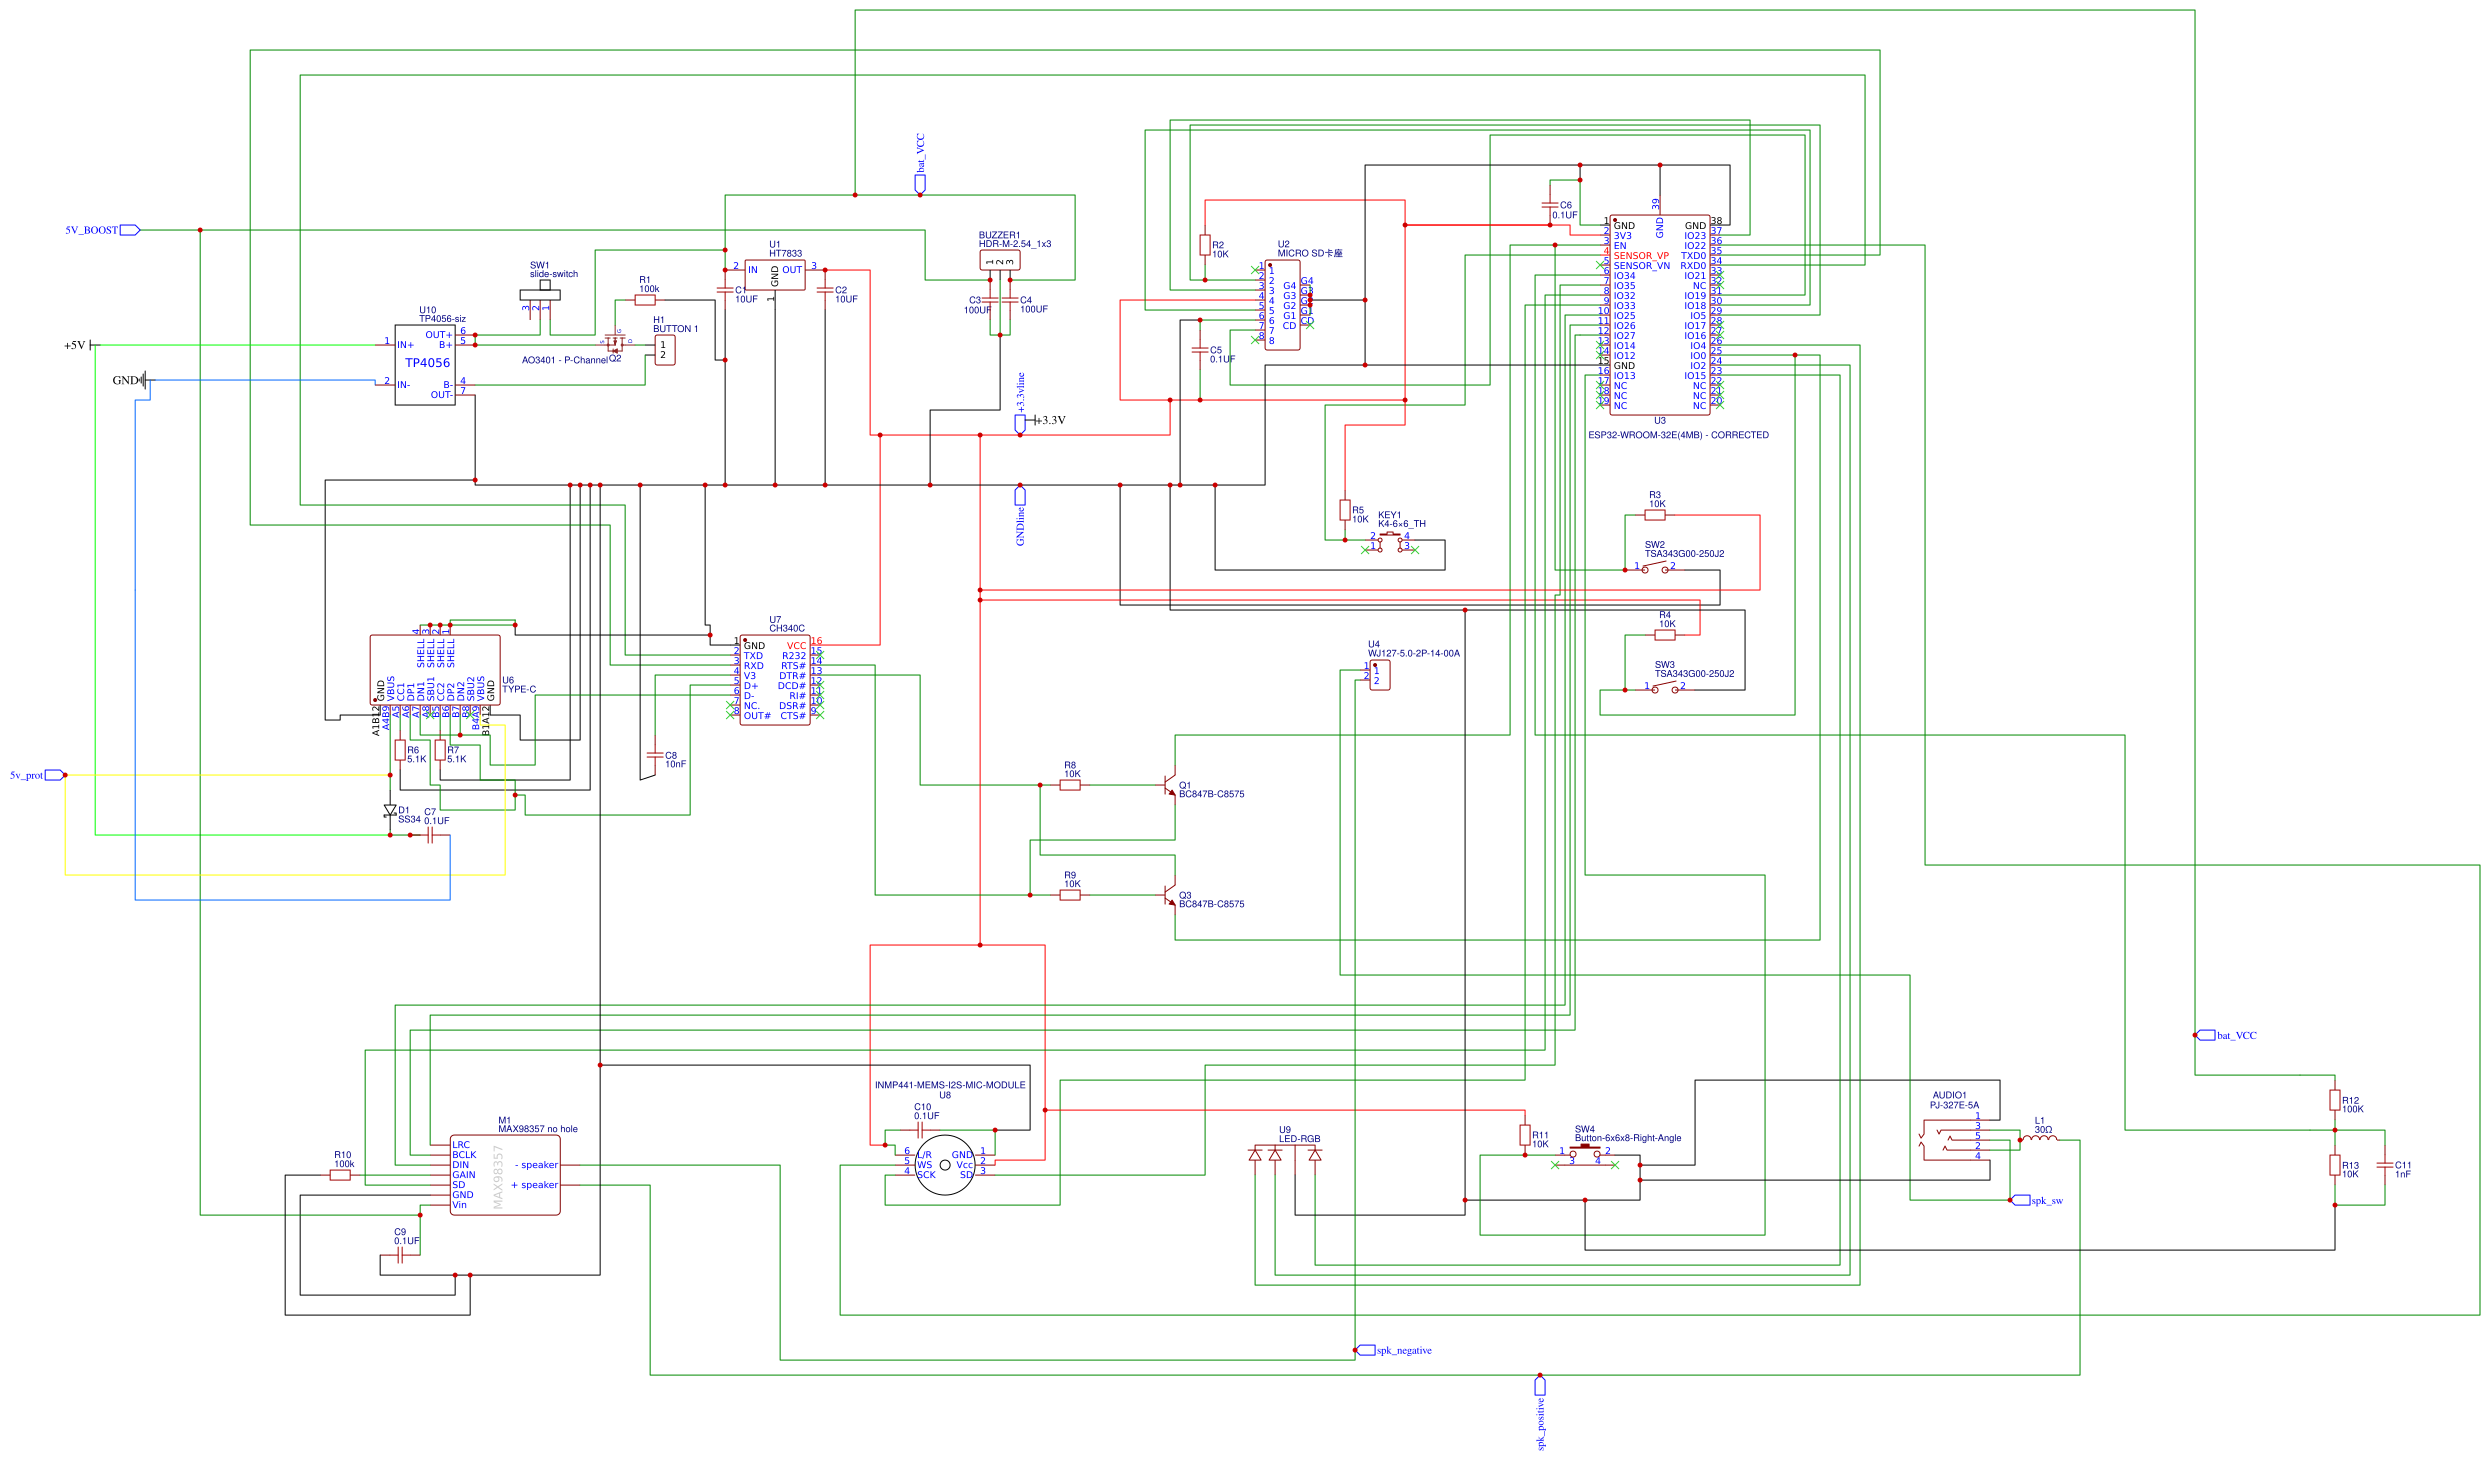
Task: Click capacitor C10 0.1UF
Action: (920, 1130)
